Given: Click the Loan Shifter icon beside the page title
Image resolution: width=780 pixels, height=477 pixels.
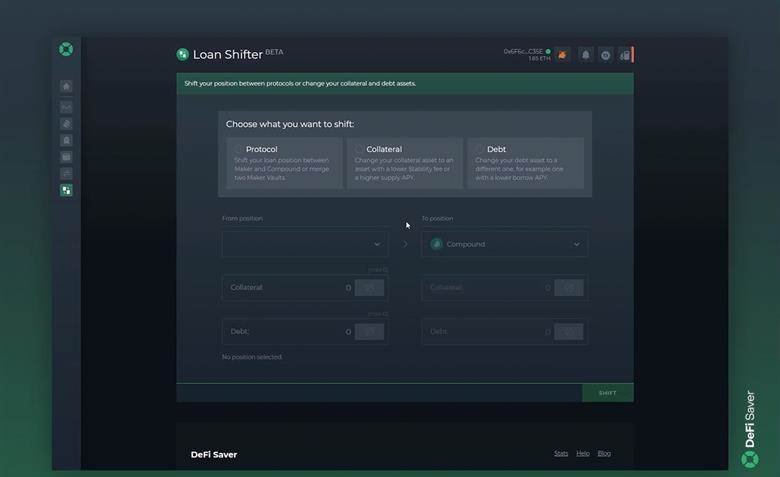Looking at the screenshot, I should (x=183, y=54).
